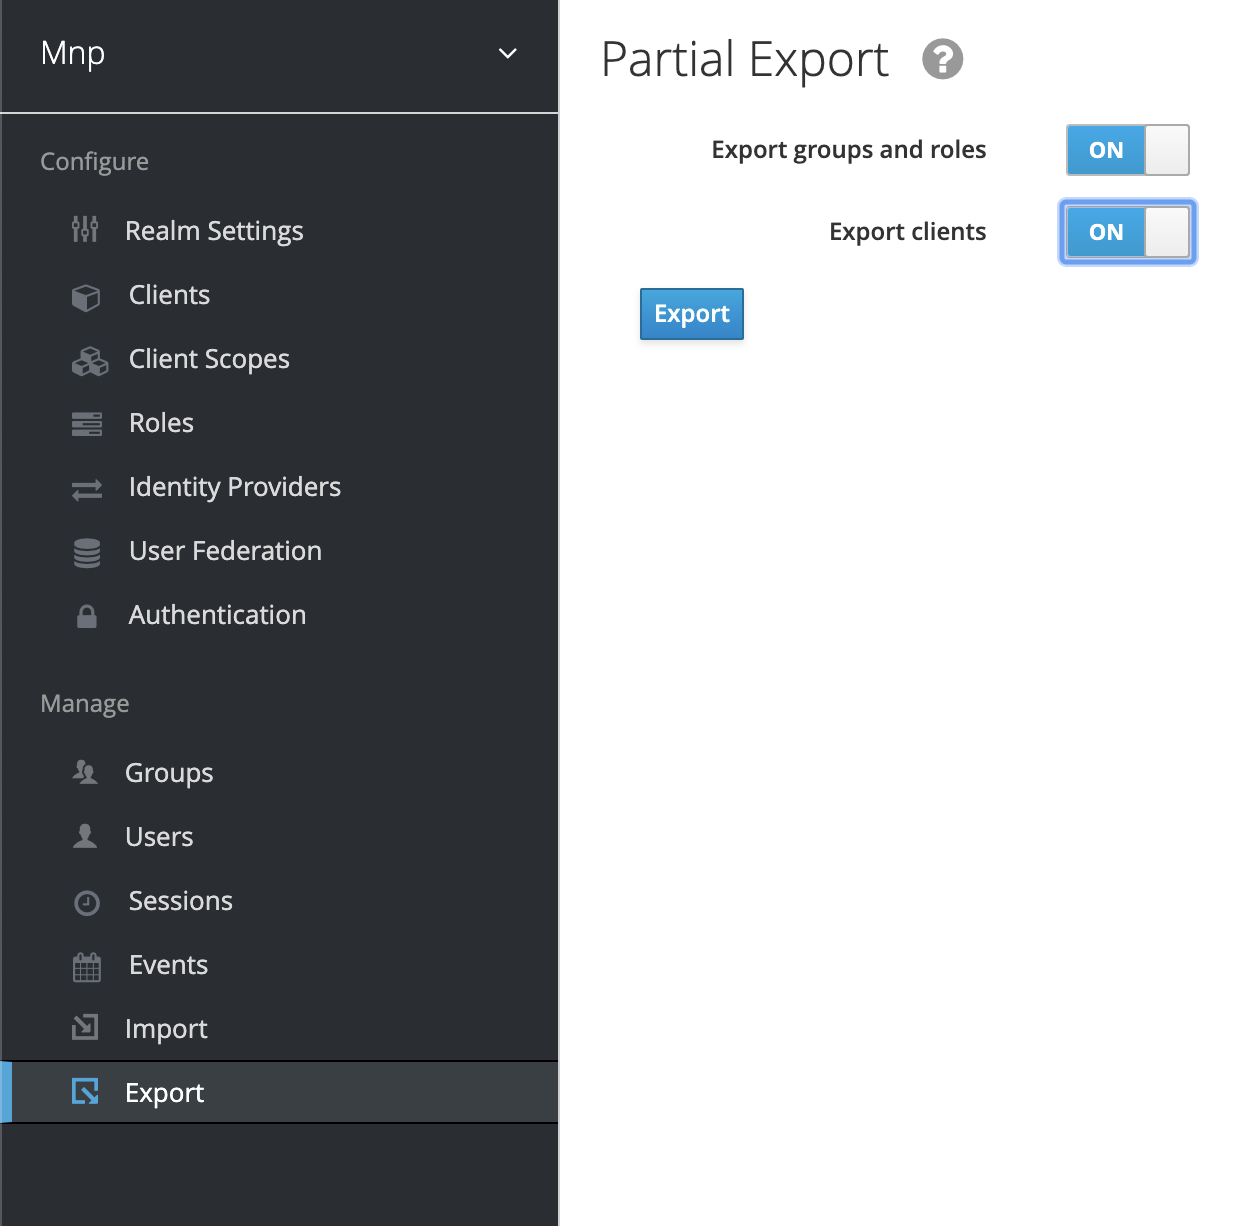The height and width of the screenshot is (1226, 1260).
Task: Click the User Federation database icon
Action: coord(87,553)
